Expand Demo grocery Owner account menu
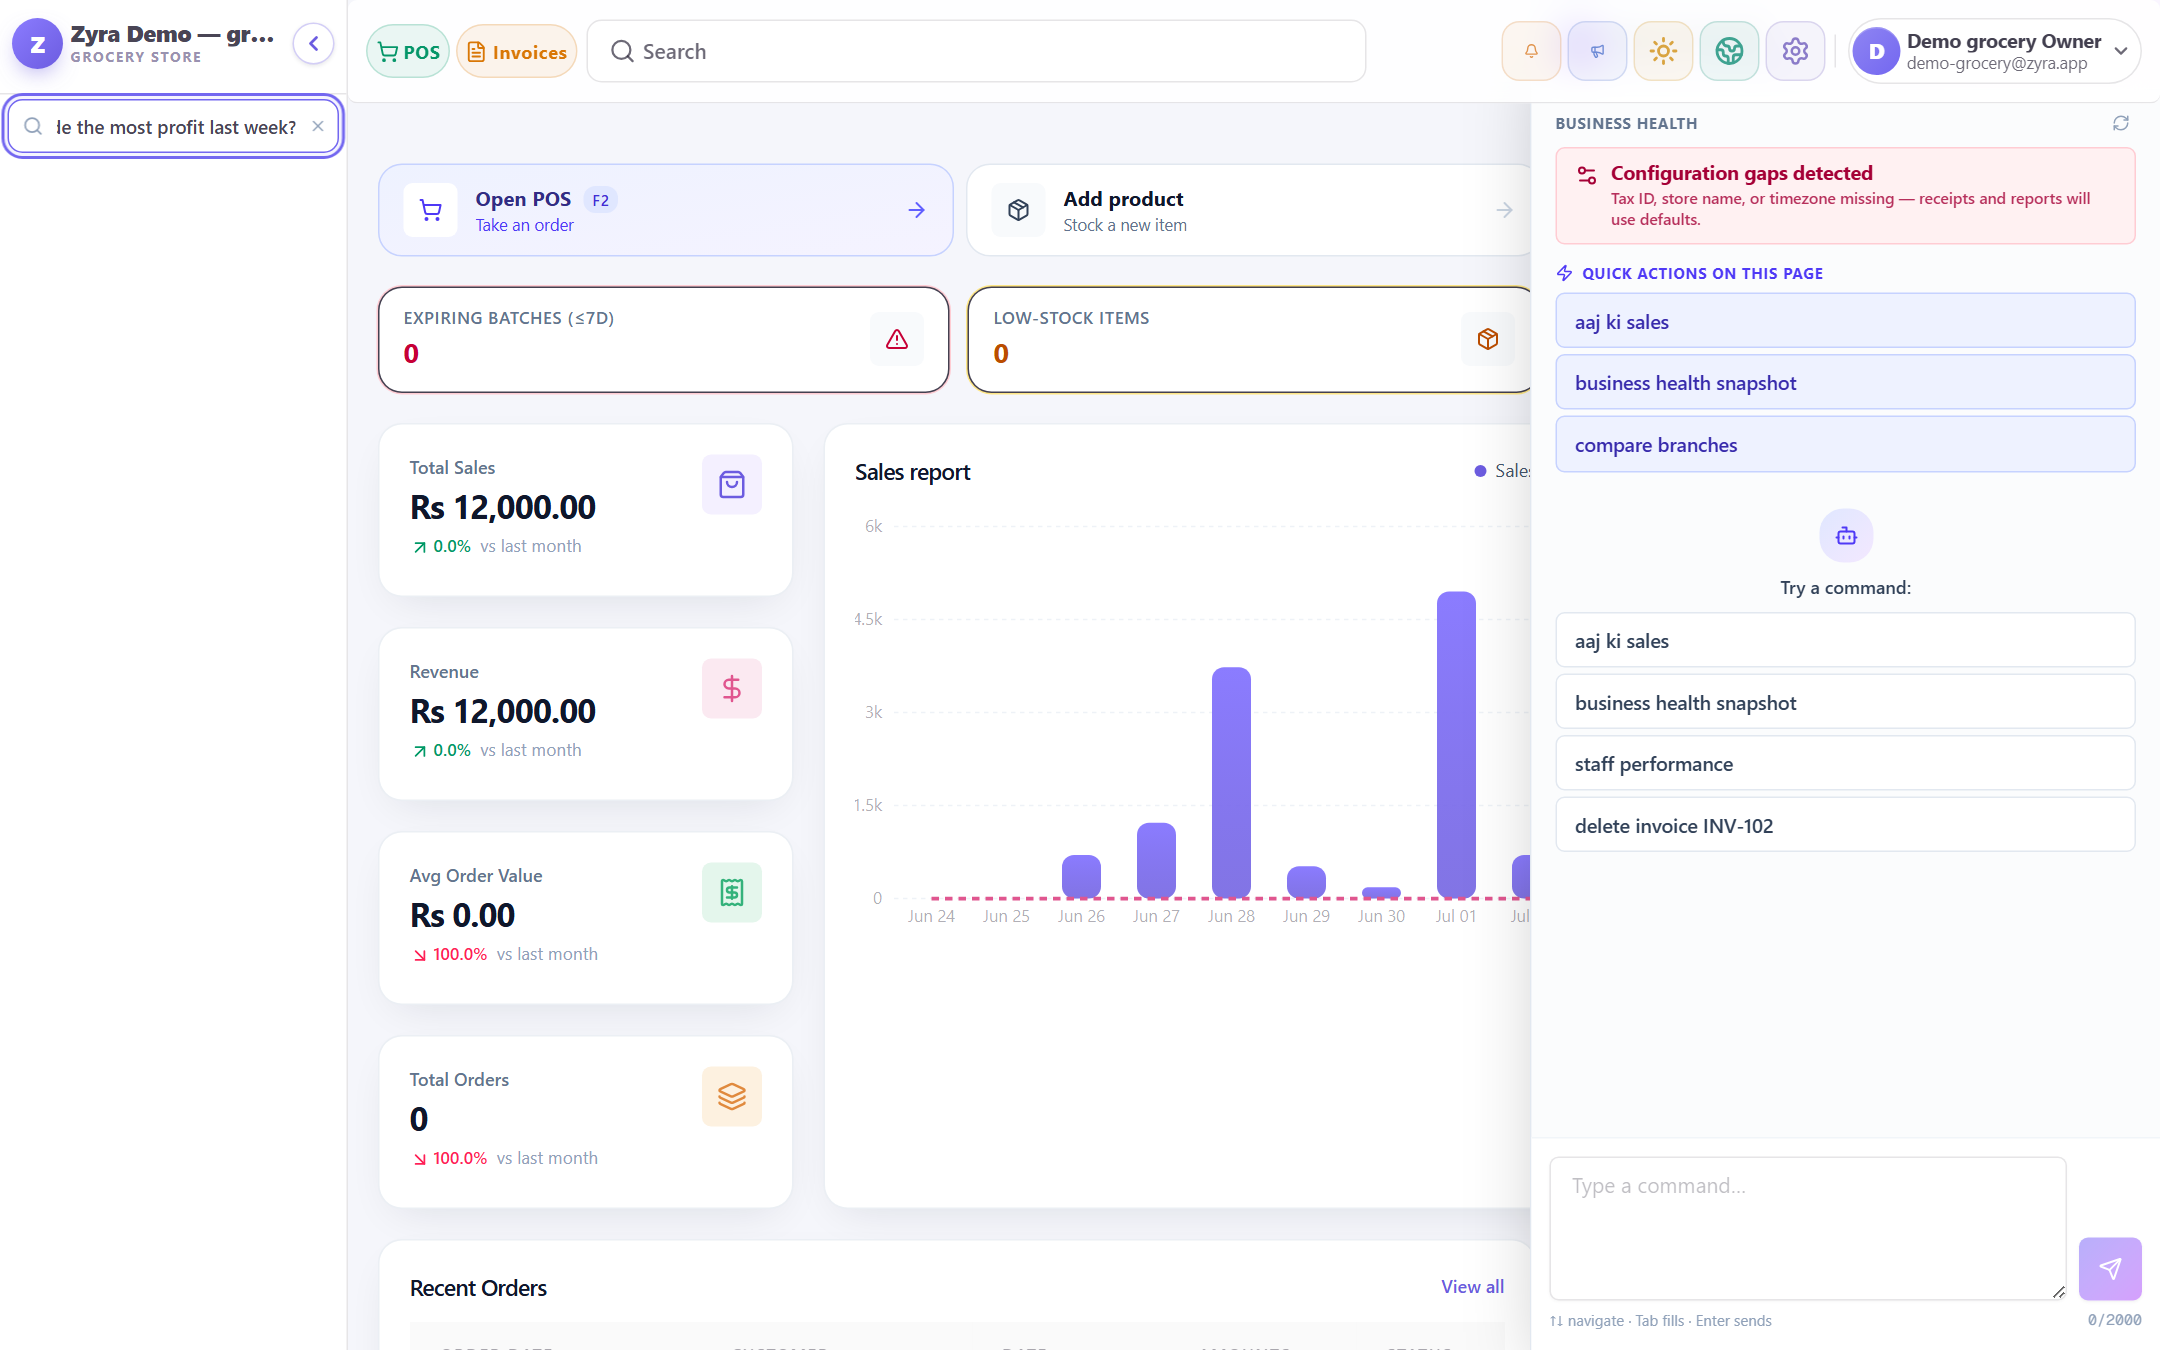Viewport: 2160px width, 1350px height. click(1994, 51)
